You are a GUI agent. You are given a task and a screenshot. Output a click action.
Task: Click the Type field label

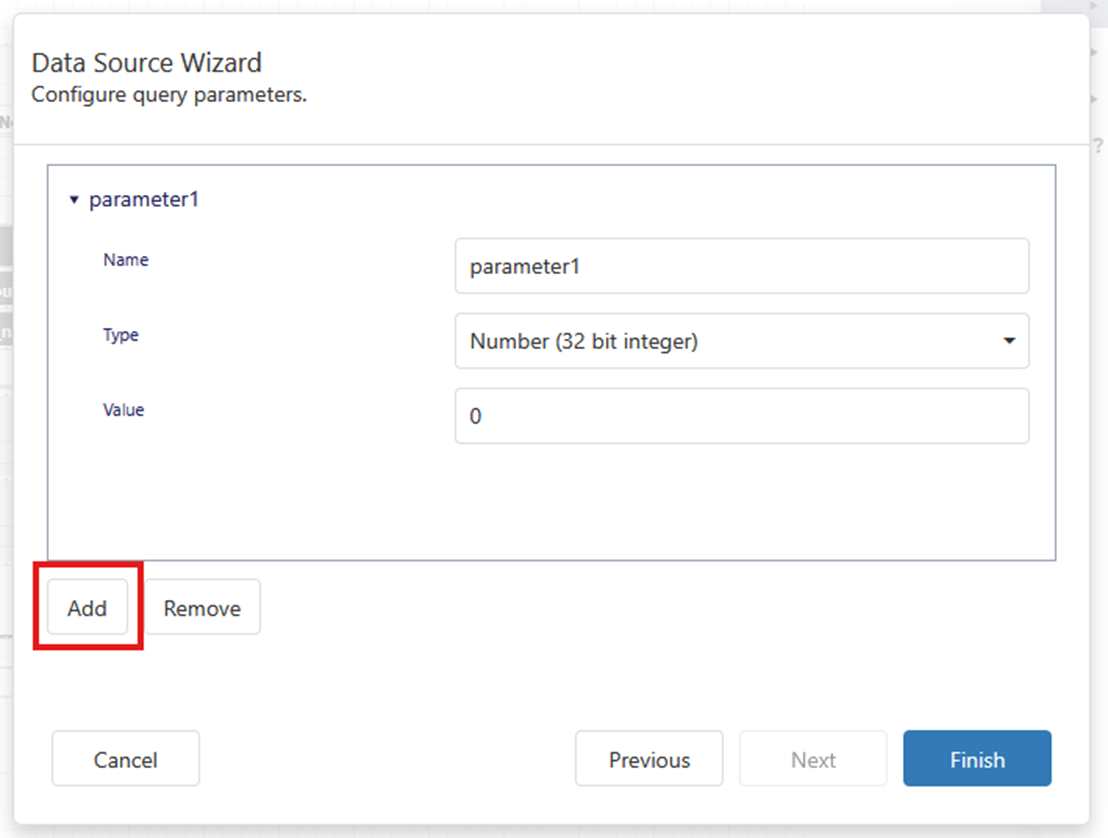[x=121, y=335]
